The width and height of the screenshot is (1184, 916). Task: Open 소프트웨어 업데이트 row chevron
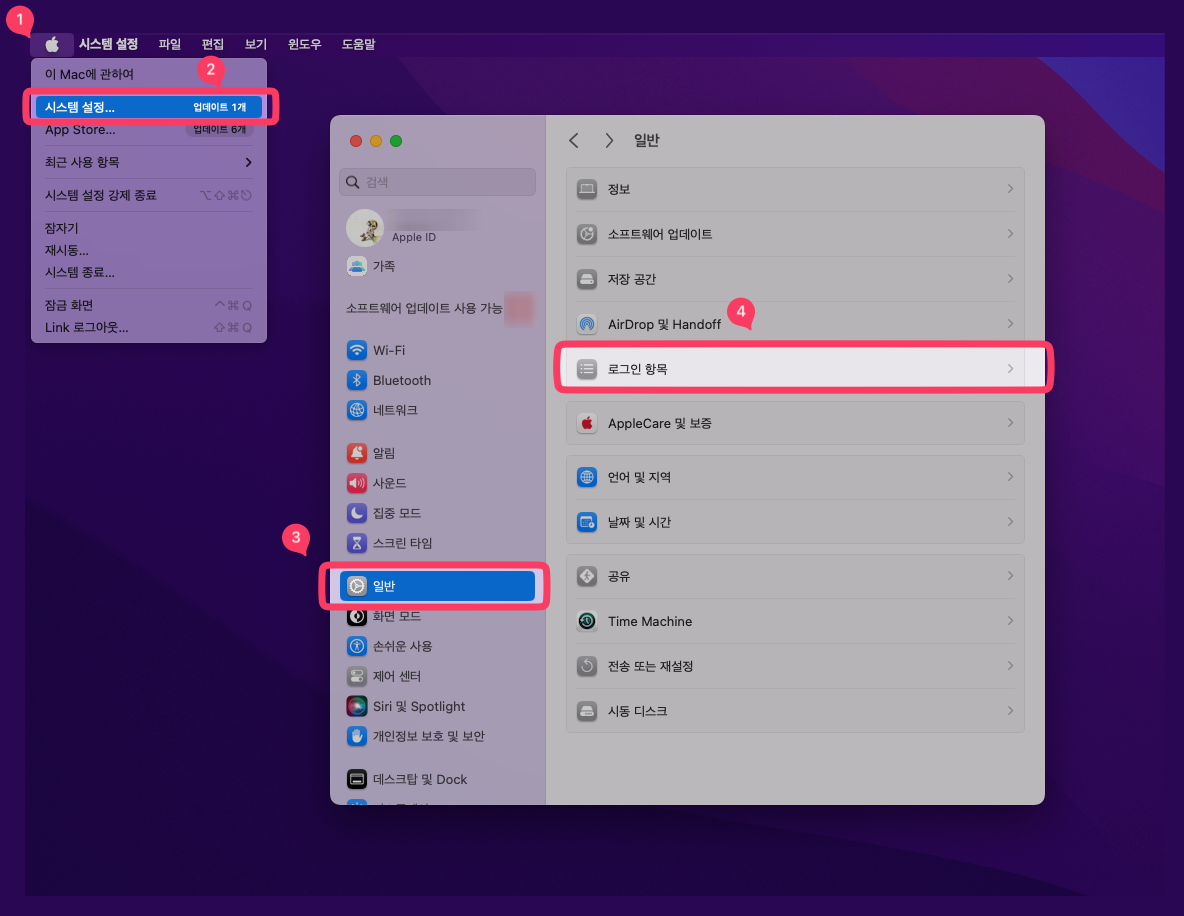click(1010, 234)
